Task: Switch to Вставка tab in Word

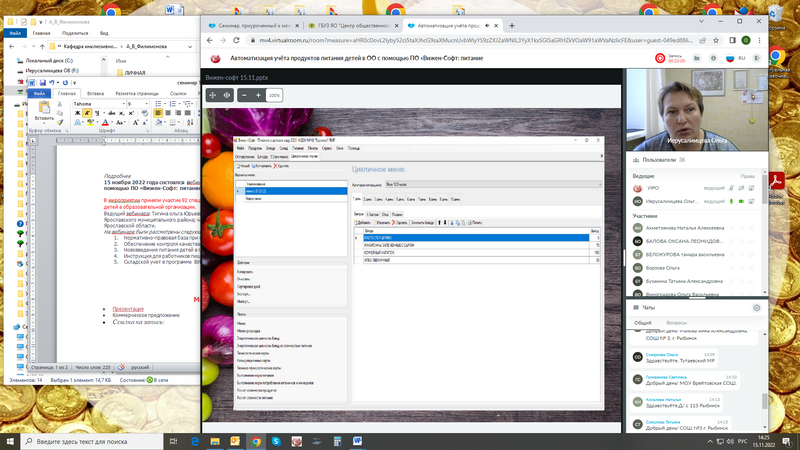Action: click(95, 94)
